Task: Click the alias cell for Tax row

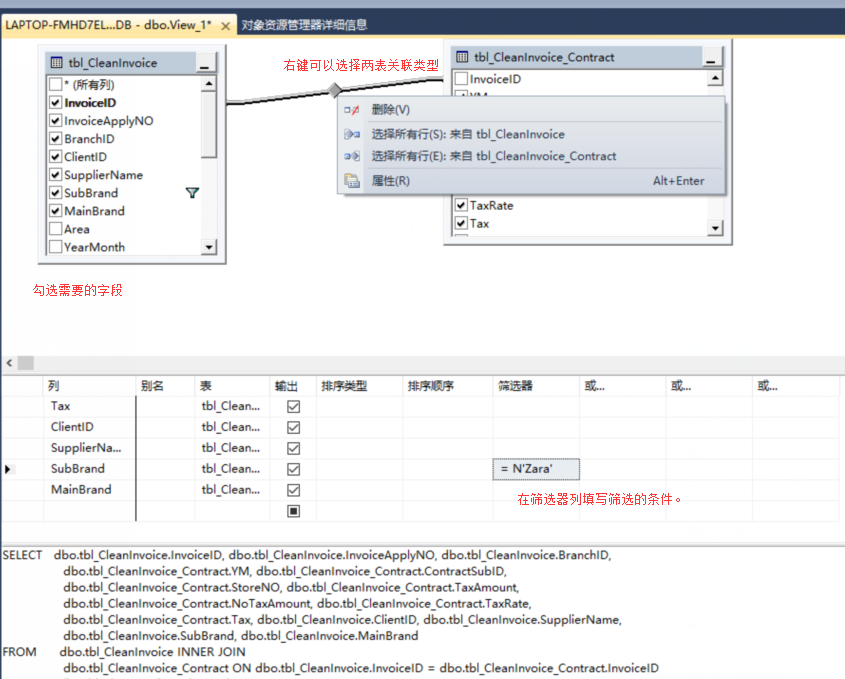Action: [165, 407]
